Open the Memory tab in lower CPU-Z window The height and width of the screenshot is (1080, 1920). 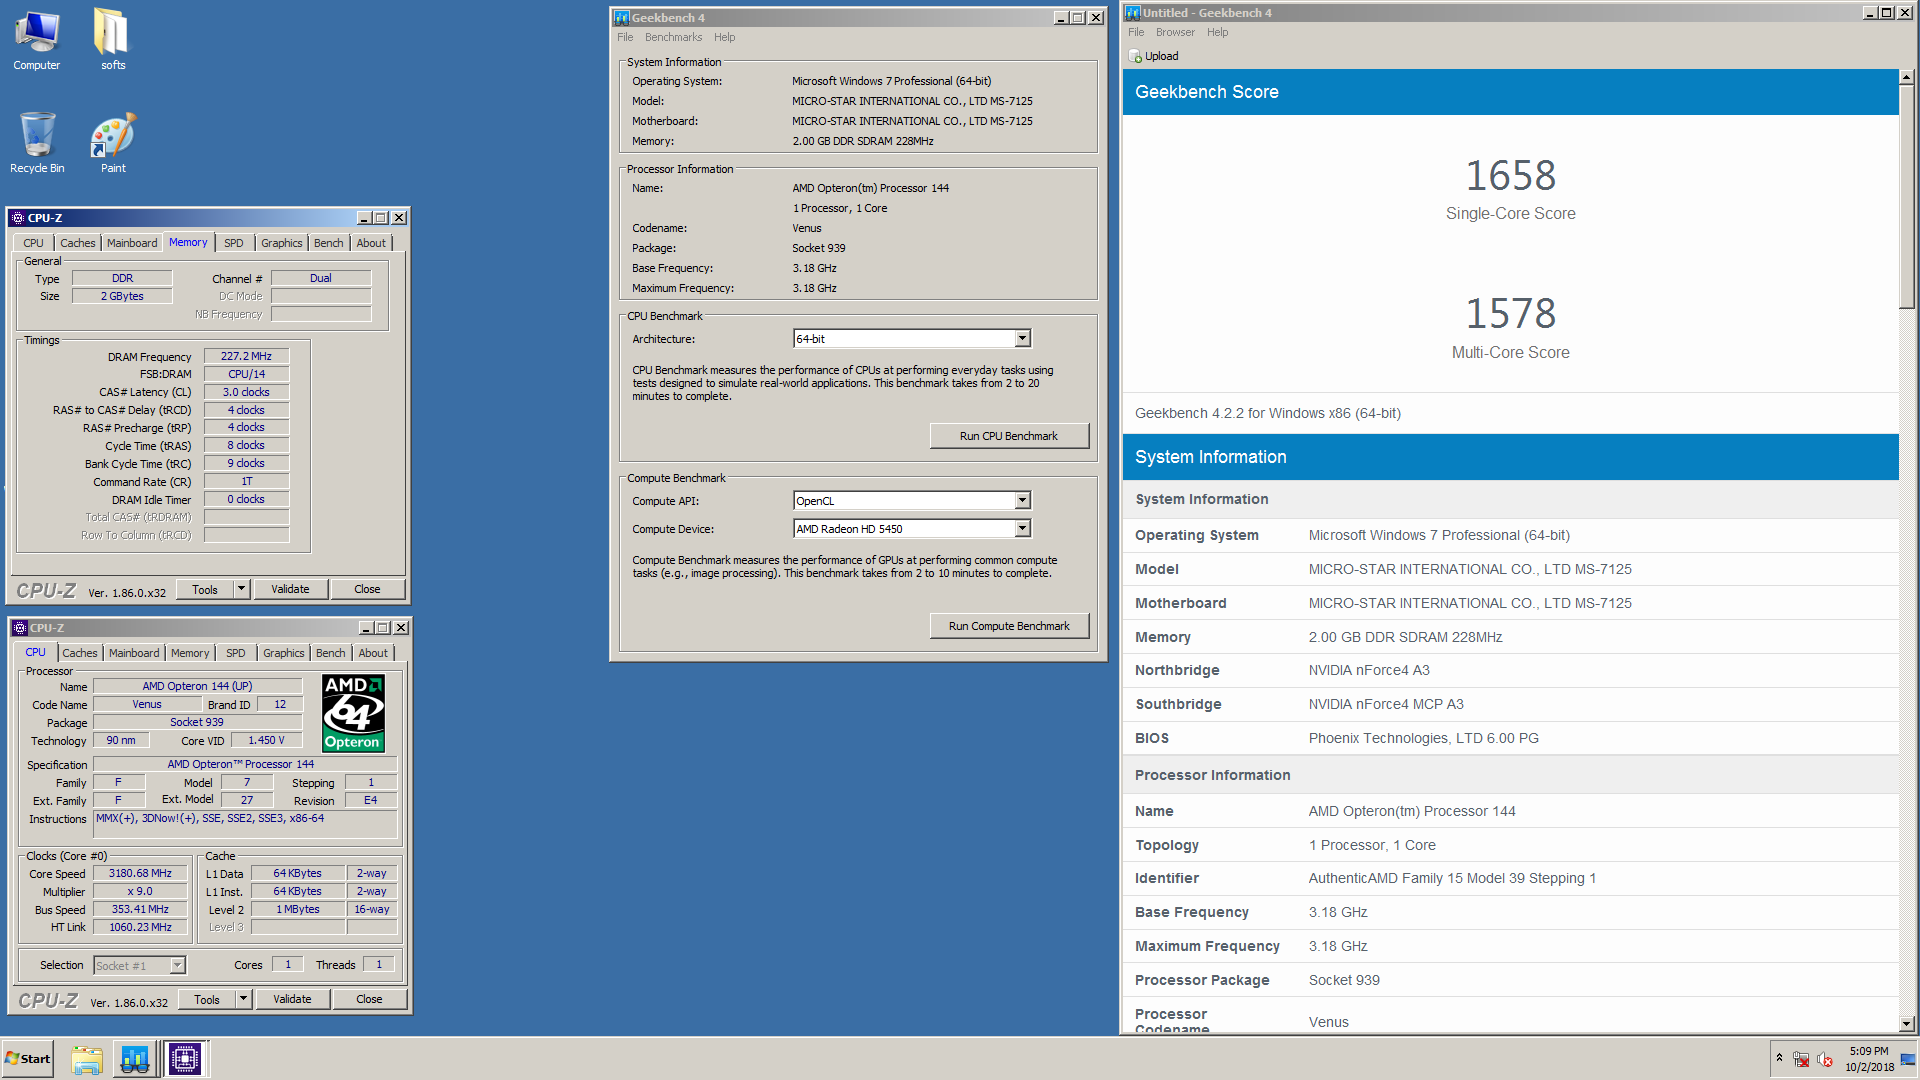190,653
